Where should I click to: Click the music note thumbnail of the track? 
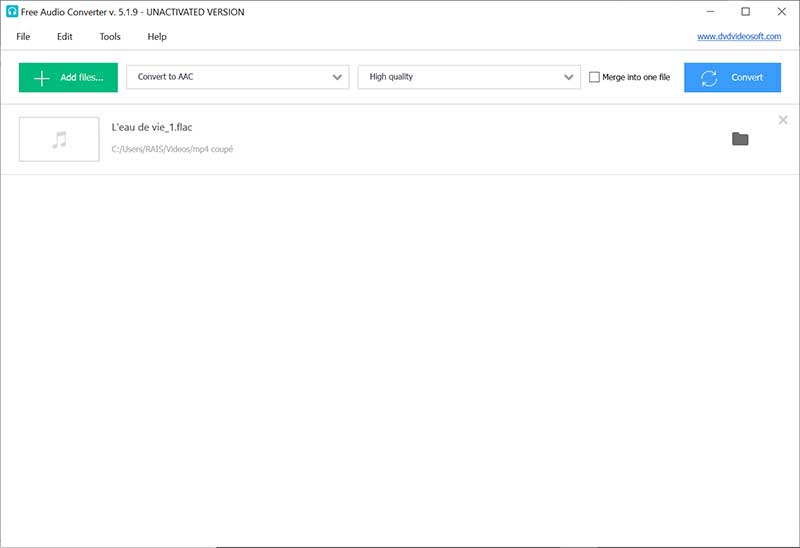pyautogui.click(x=59, y=139)
